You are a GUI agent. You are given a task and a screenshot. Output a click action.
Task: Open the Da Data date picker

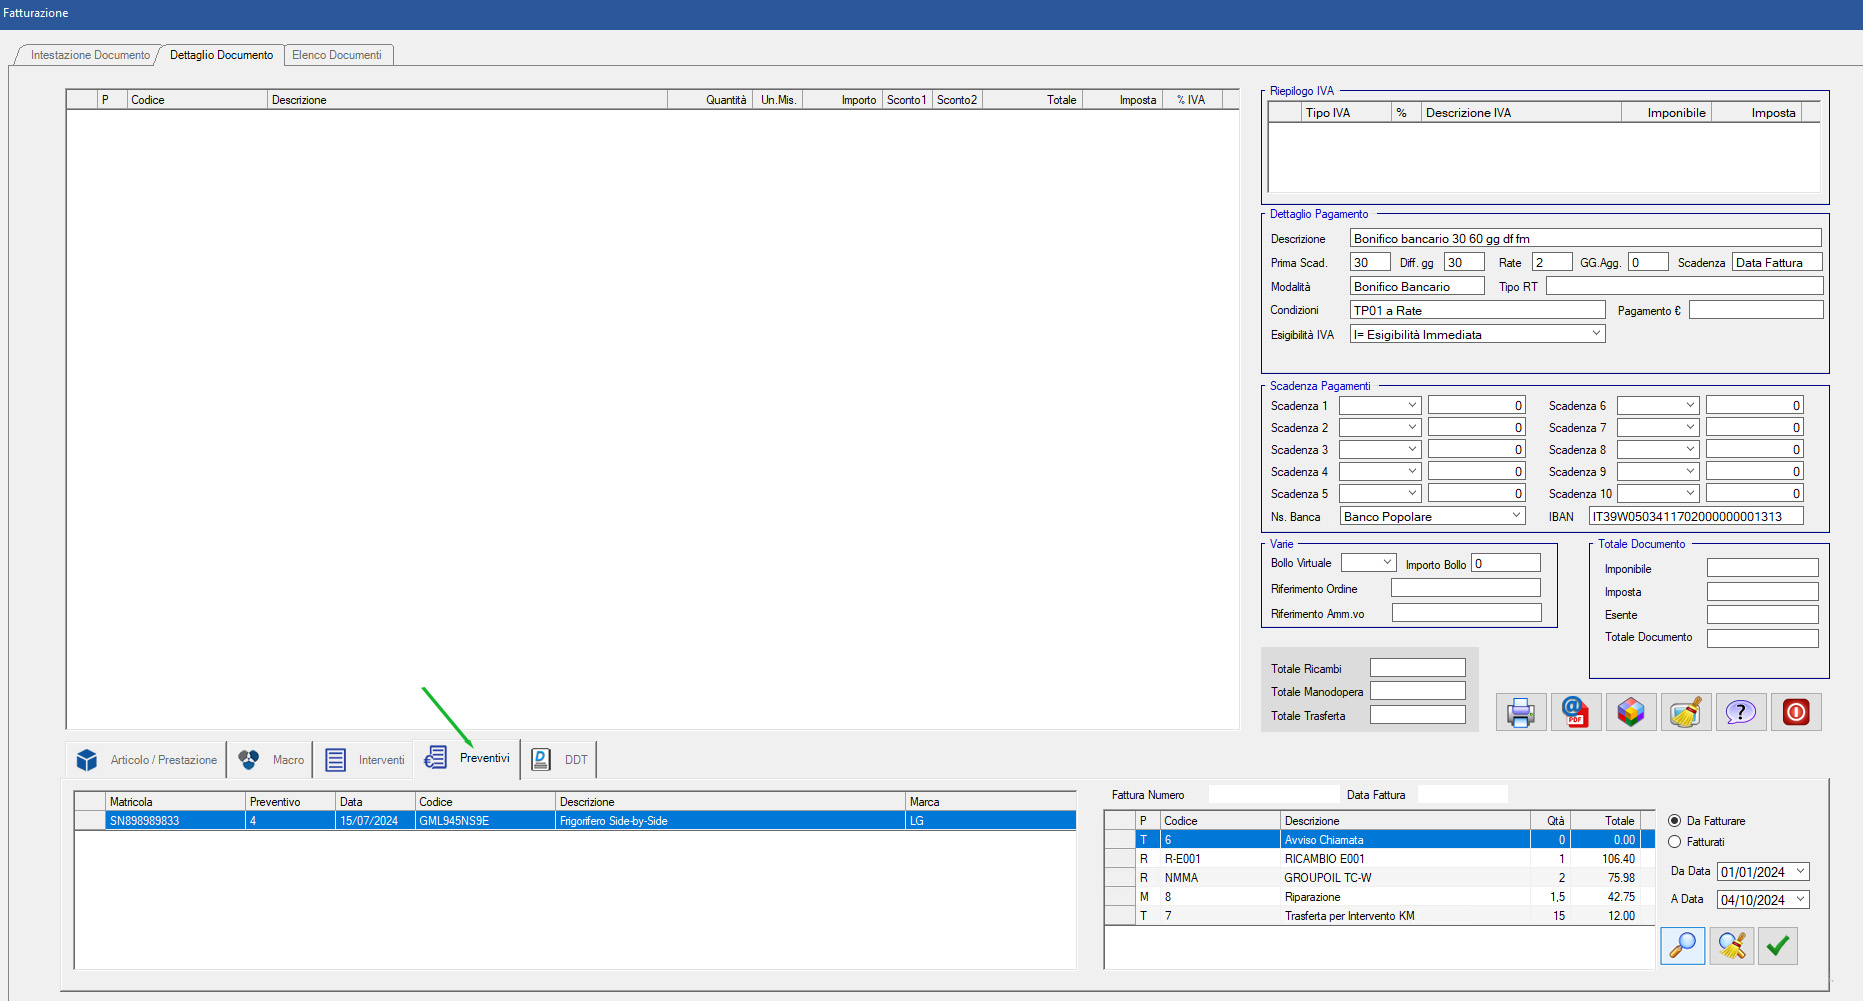pos(1800,872)
